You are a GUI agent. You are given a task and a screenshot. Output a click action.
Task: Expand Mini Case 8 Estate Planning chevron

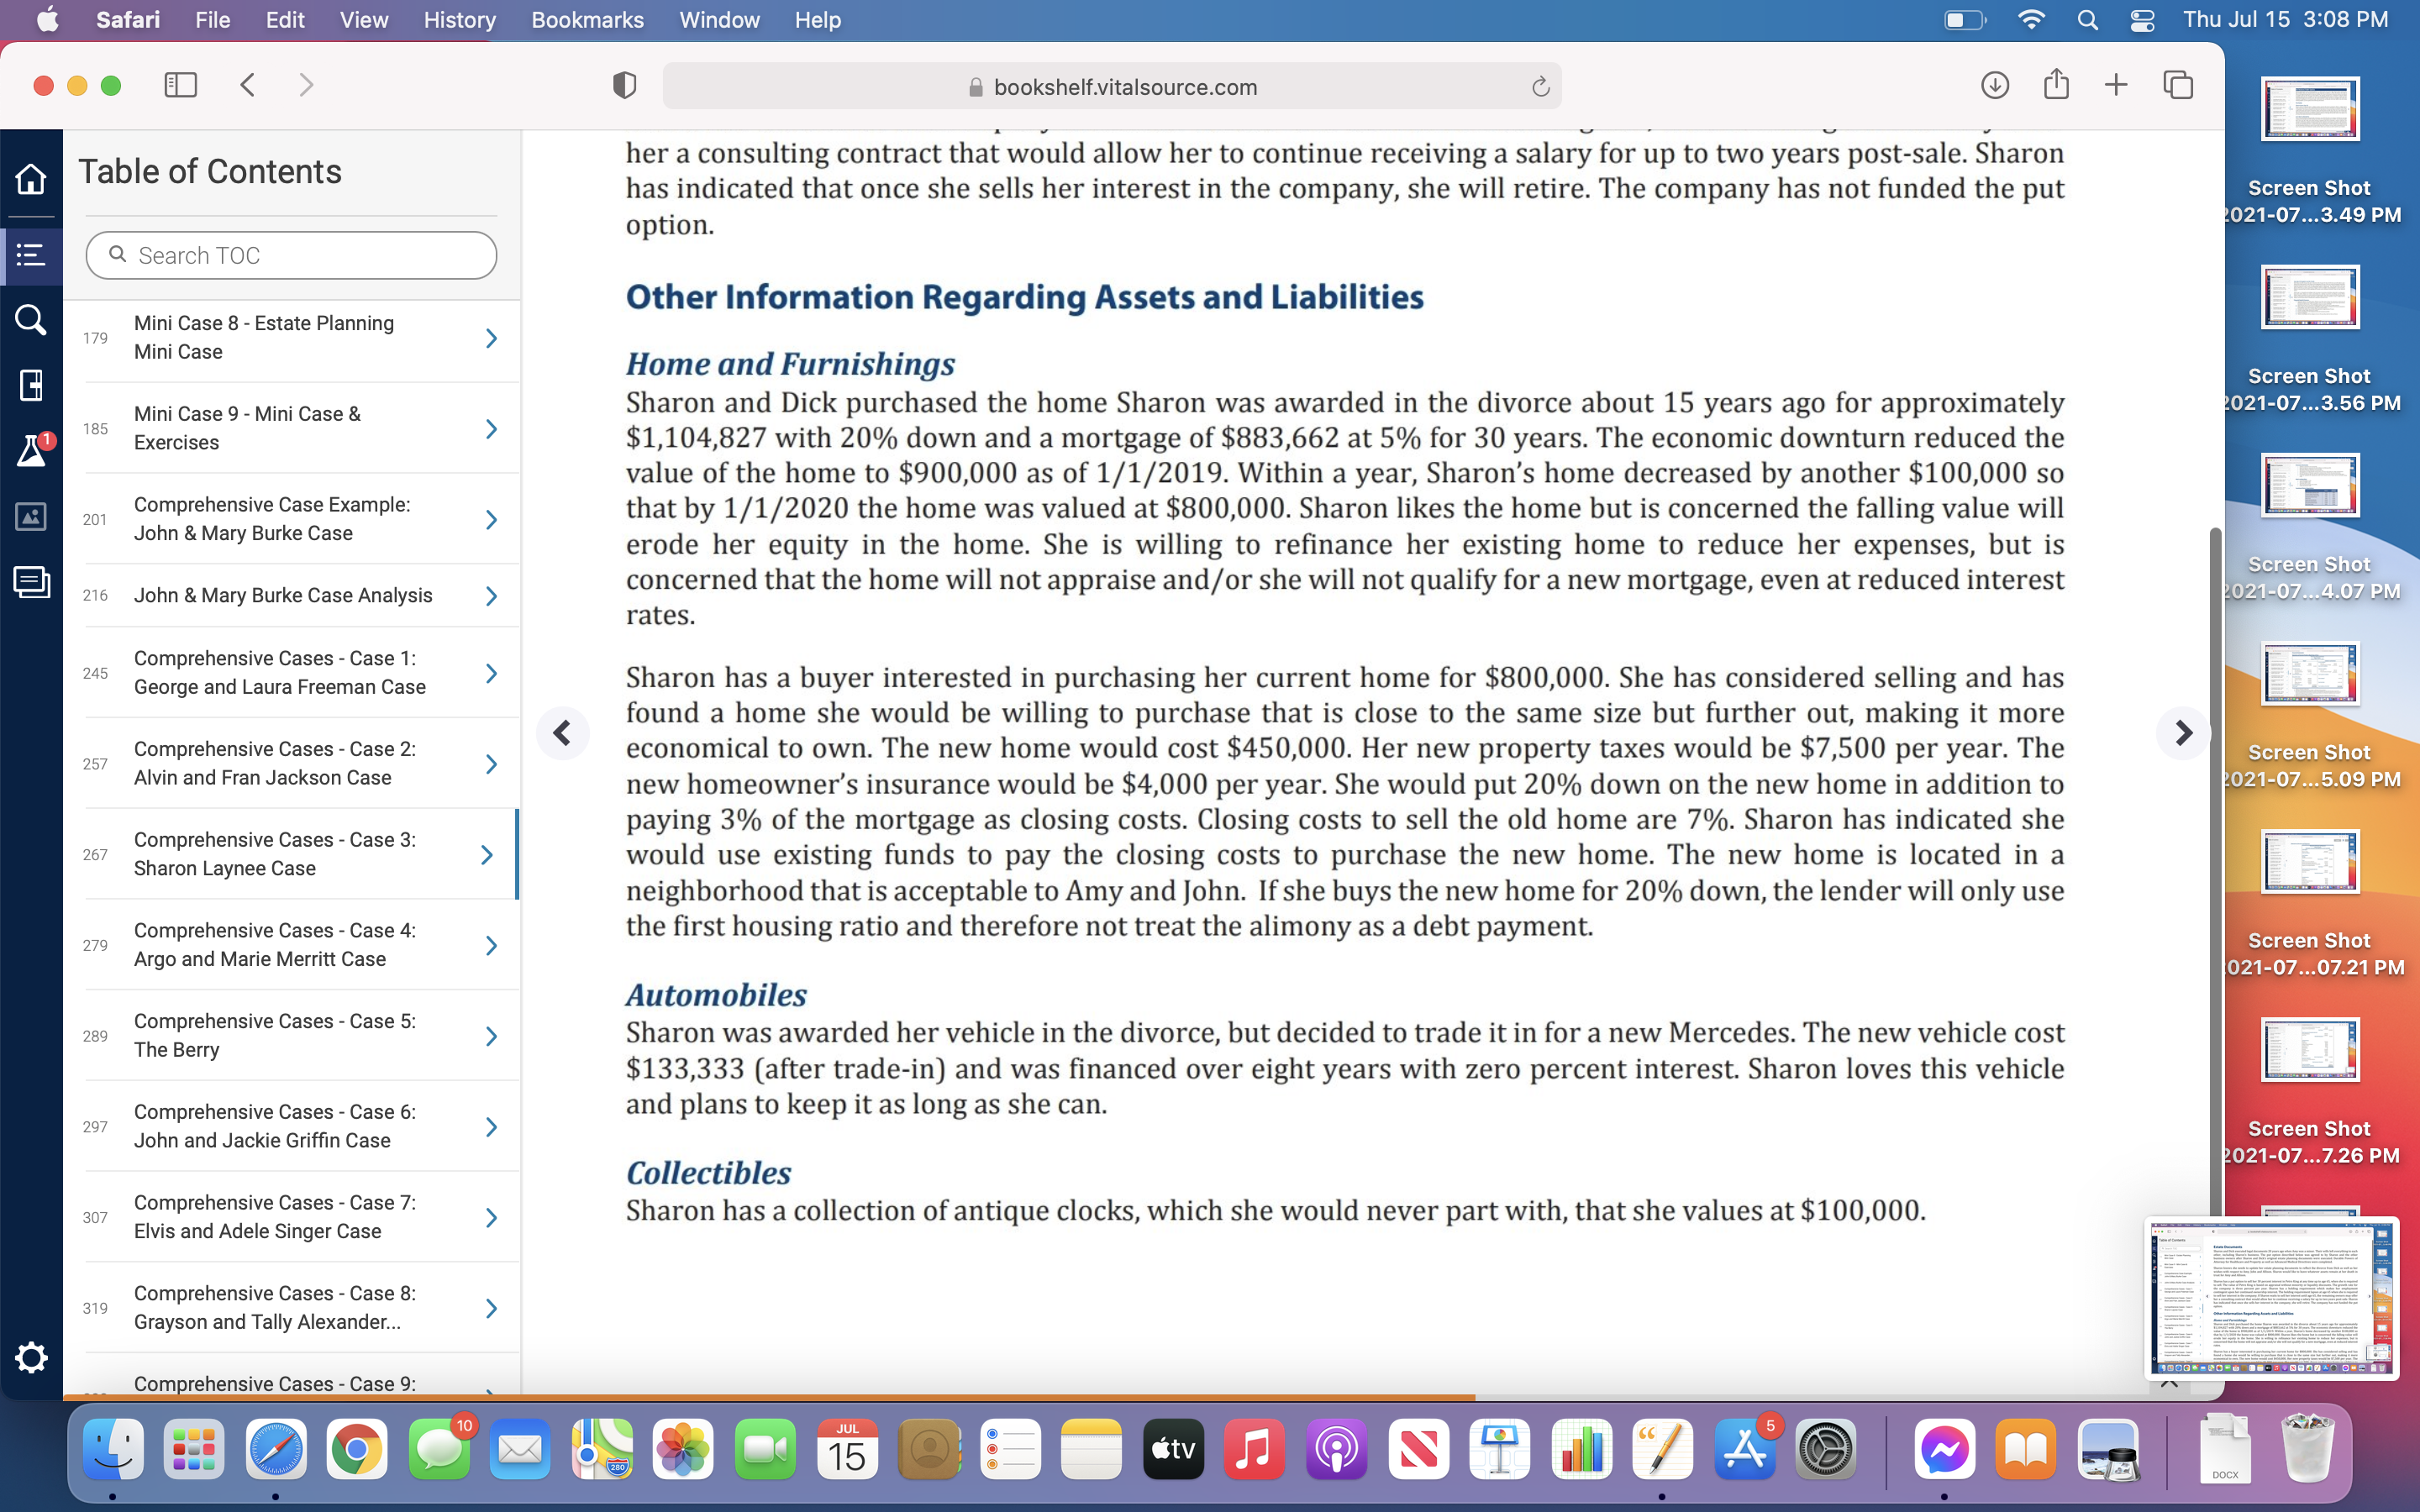coord(491,338)
